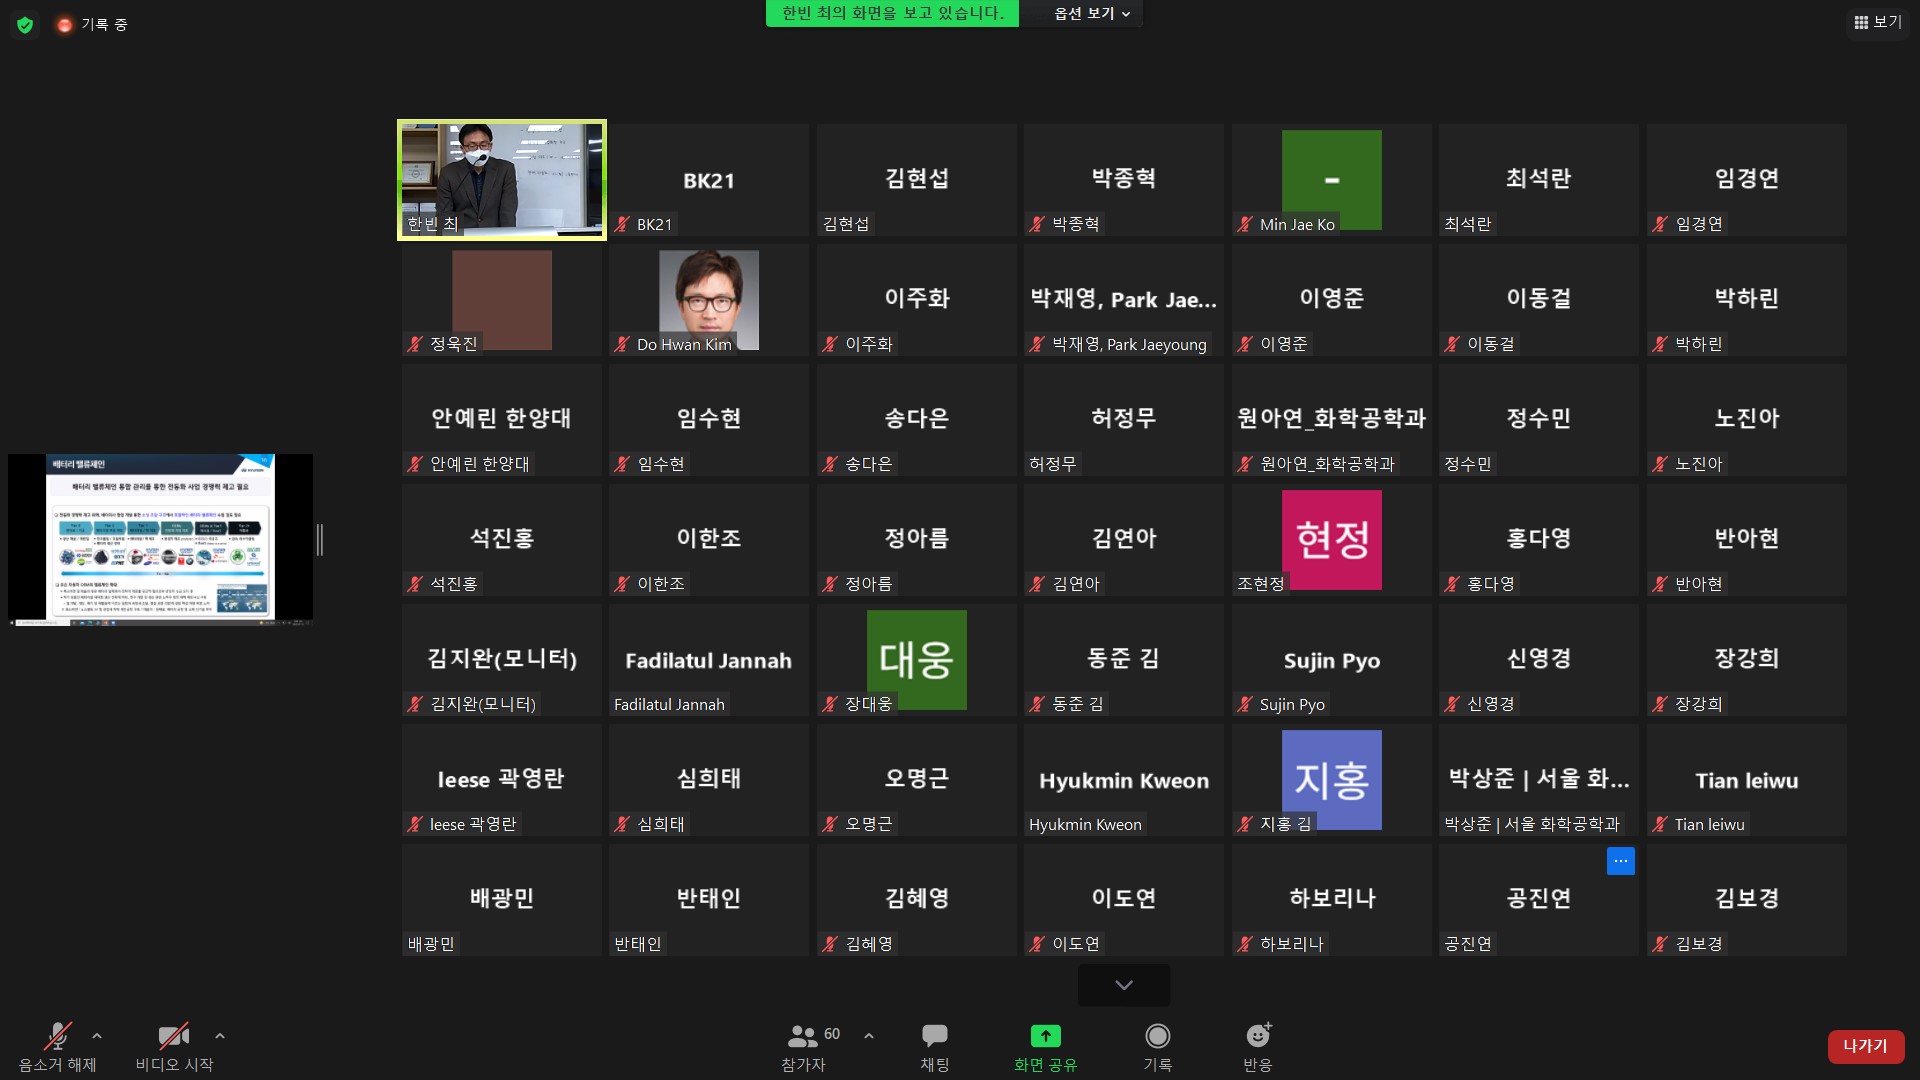Expand audio options arrow next to microphone
This screenshot has height=1080, width=1920.
coord(97,1036)
